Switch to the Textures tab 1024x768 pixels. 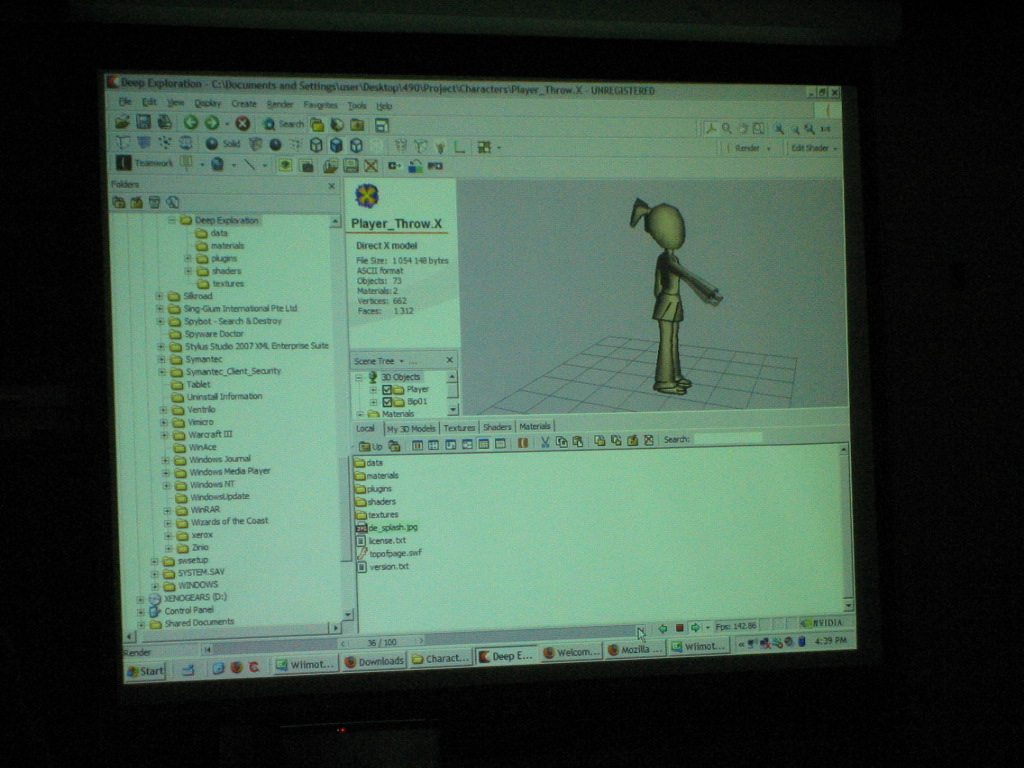click(x=459, y=427)
